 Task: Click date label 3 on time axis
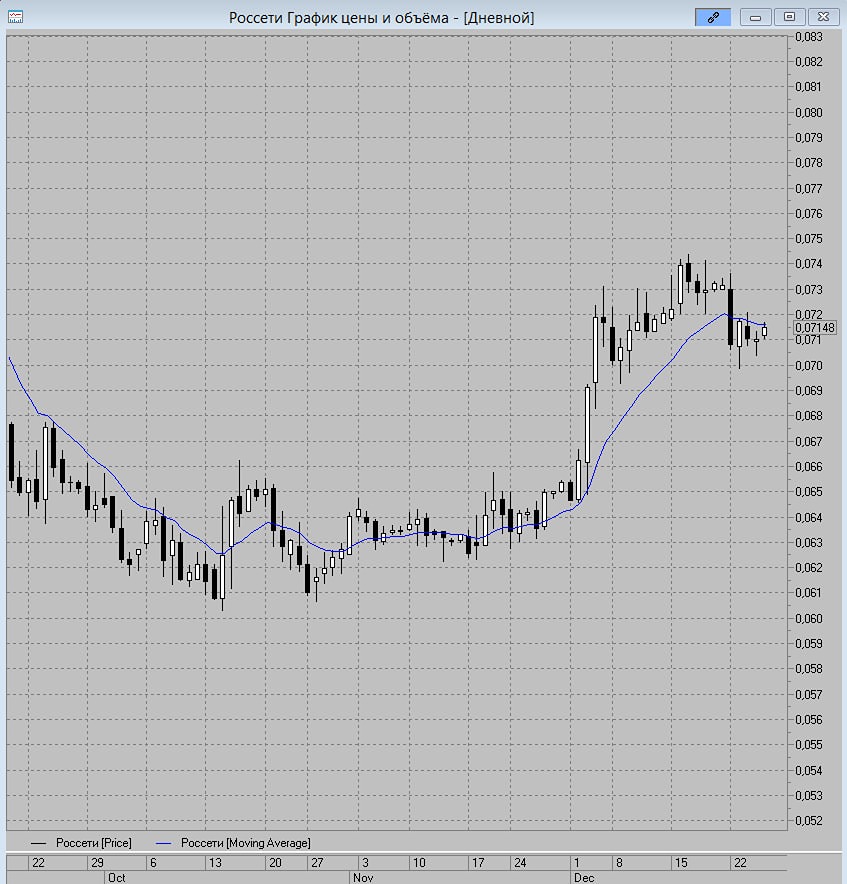point(365,863)
